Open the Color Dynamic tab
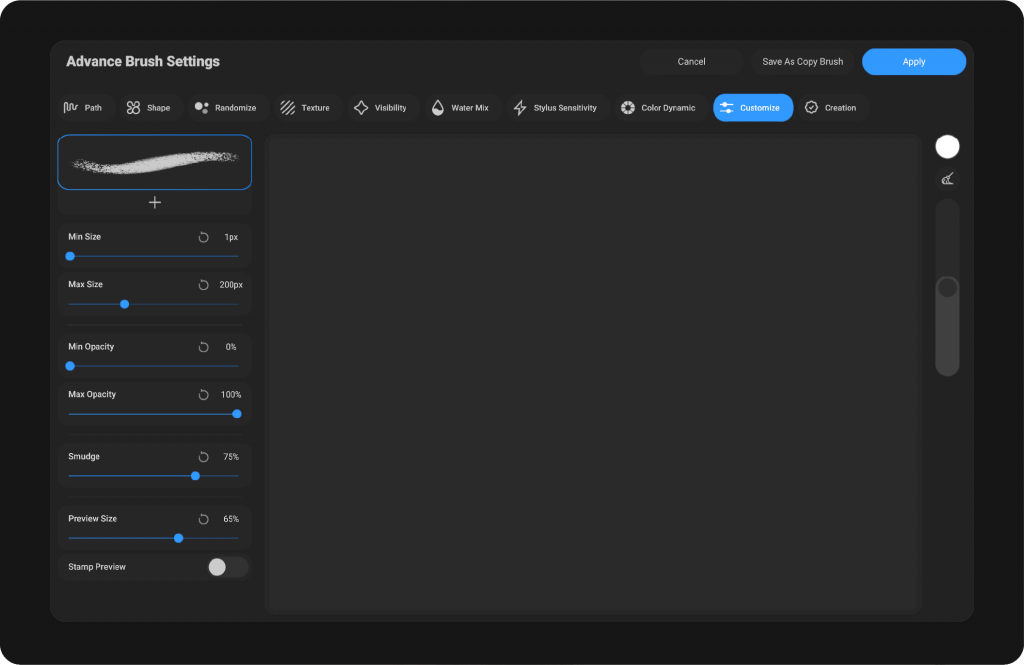 658,108
